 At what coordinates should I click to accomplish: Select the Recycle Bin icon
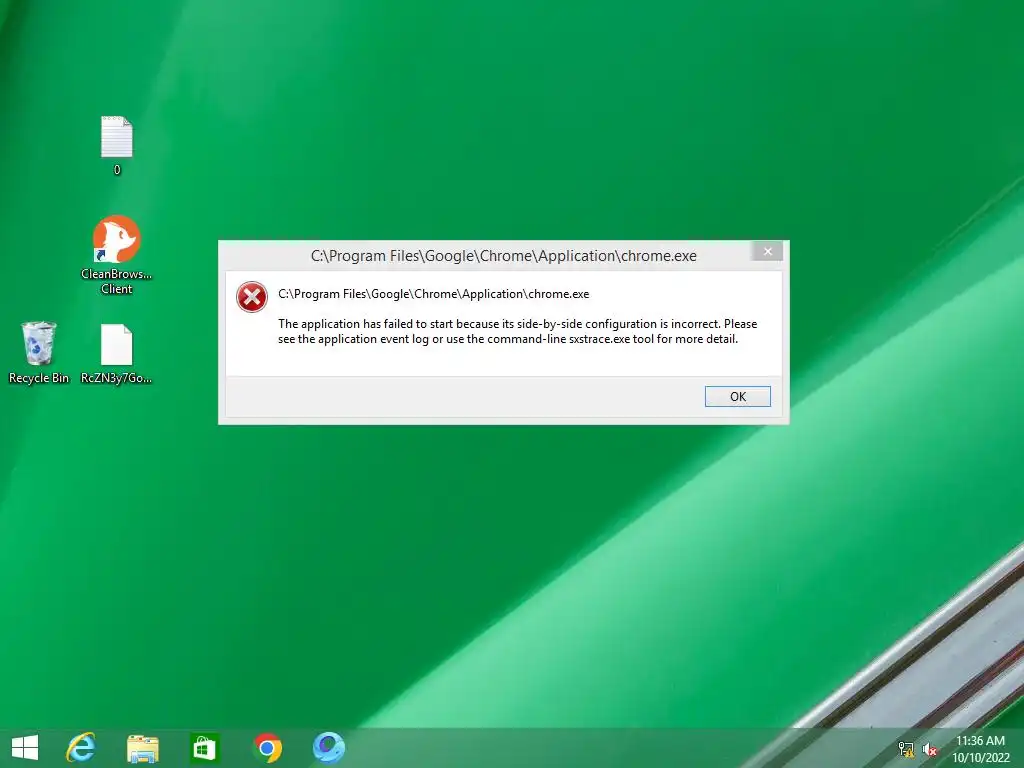39,352
